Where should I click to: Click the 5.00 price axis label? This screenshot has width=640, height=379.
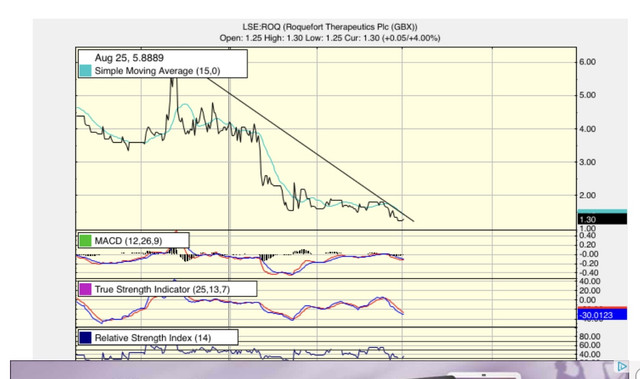pos(587,95)
